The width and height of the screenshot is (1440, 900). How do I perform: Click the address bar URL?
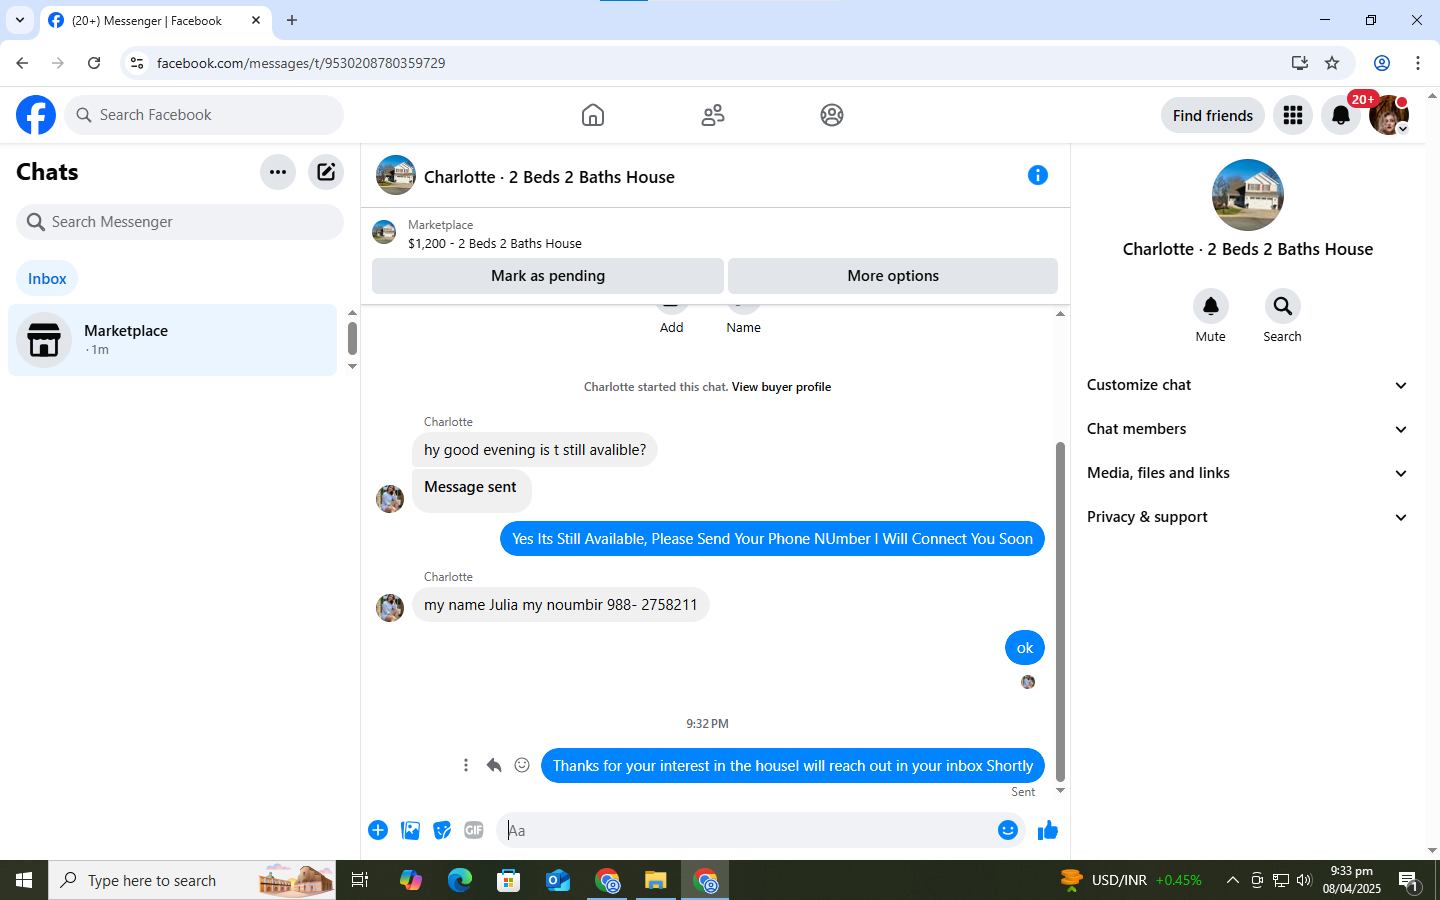[x=301, y=63]
